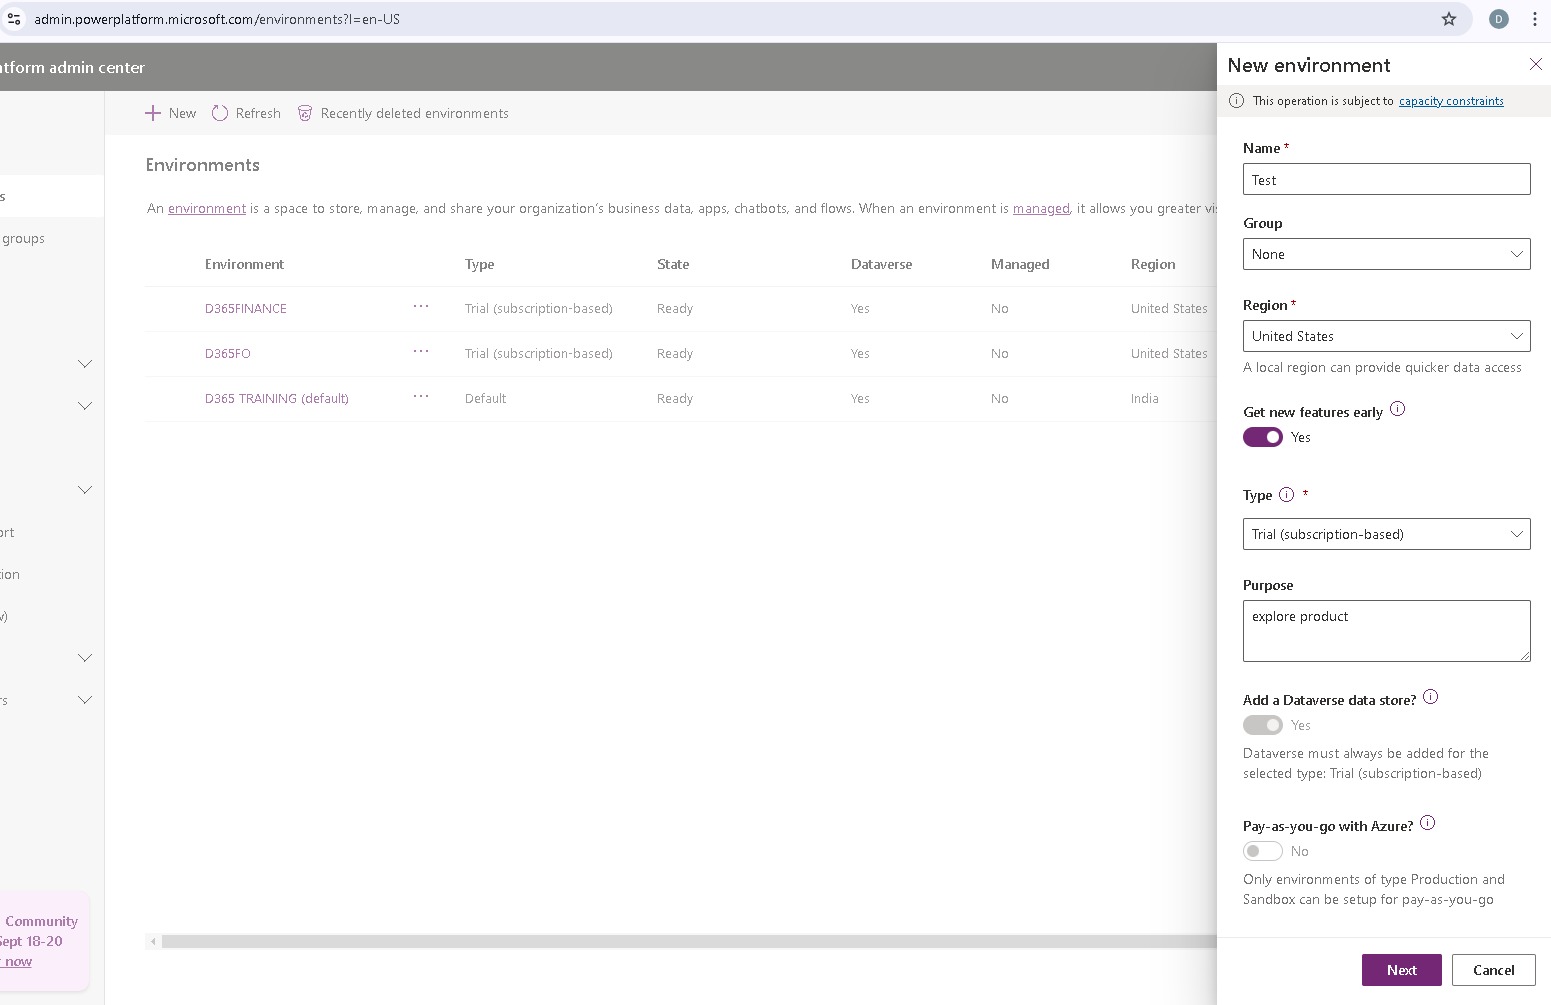The width and height of the screenshot is (1551, 1005).
Task: Click info icon beside Get new features early
Action: coord(1397,409)
